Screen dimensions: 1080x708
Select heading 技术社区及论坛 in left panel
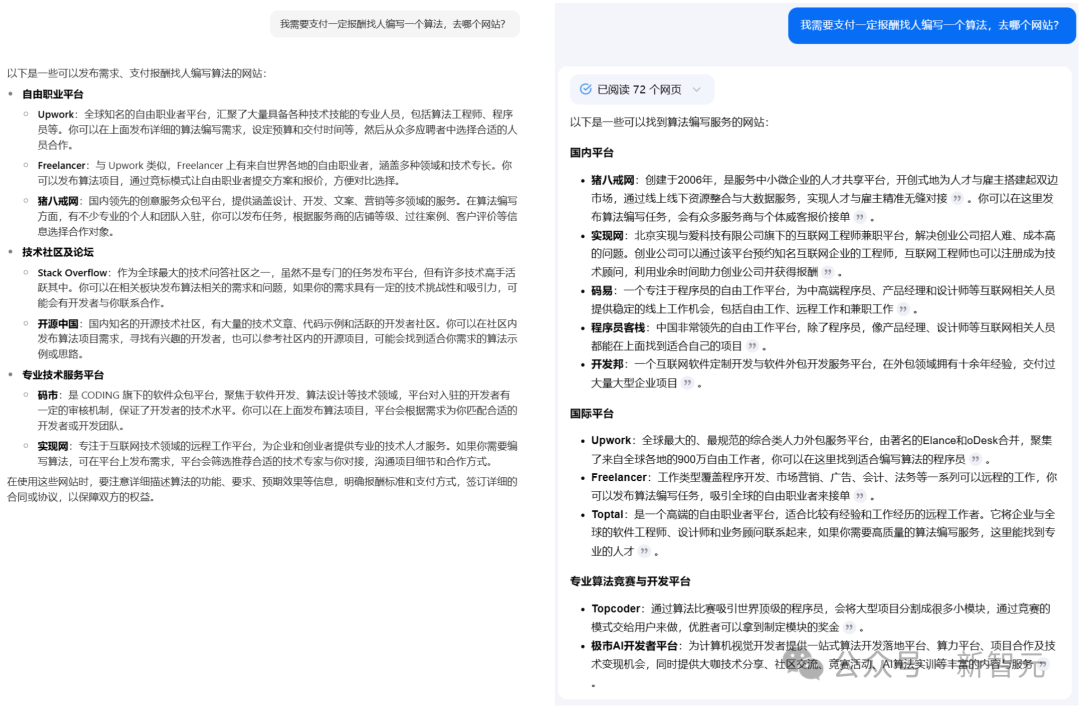[x=58, y=252]
